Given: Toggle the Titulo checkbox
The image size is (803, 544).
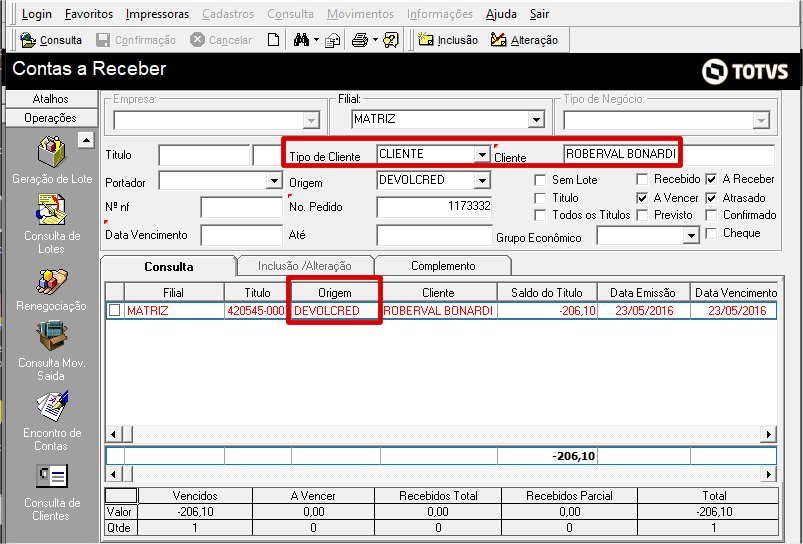Looking at the screenshot, I should tap(540, 198).
